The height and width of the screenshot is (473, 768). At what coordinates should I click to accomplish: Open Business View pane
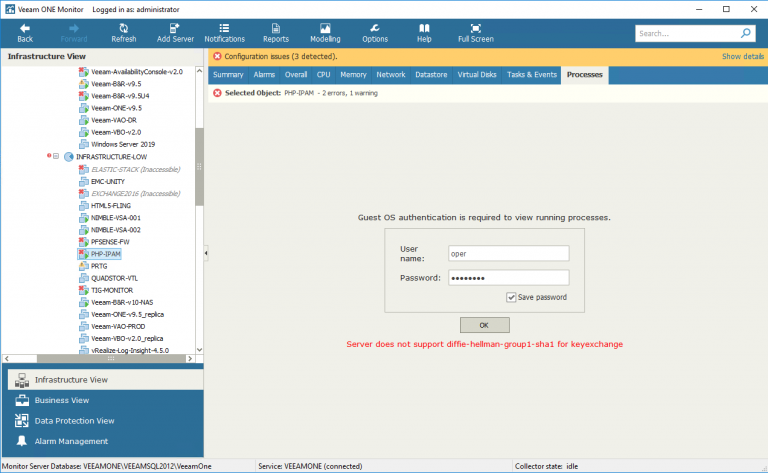pos(105,401)
